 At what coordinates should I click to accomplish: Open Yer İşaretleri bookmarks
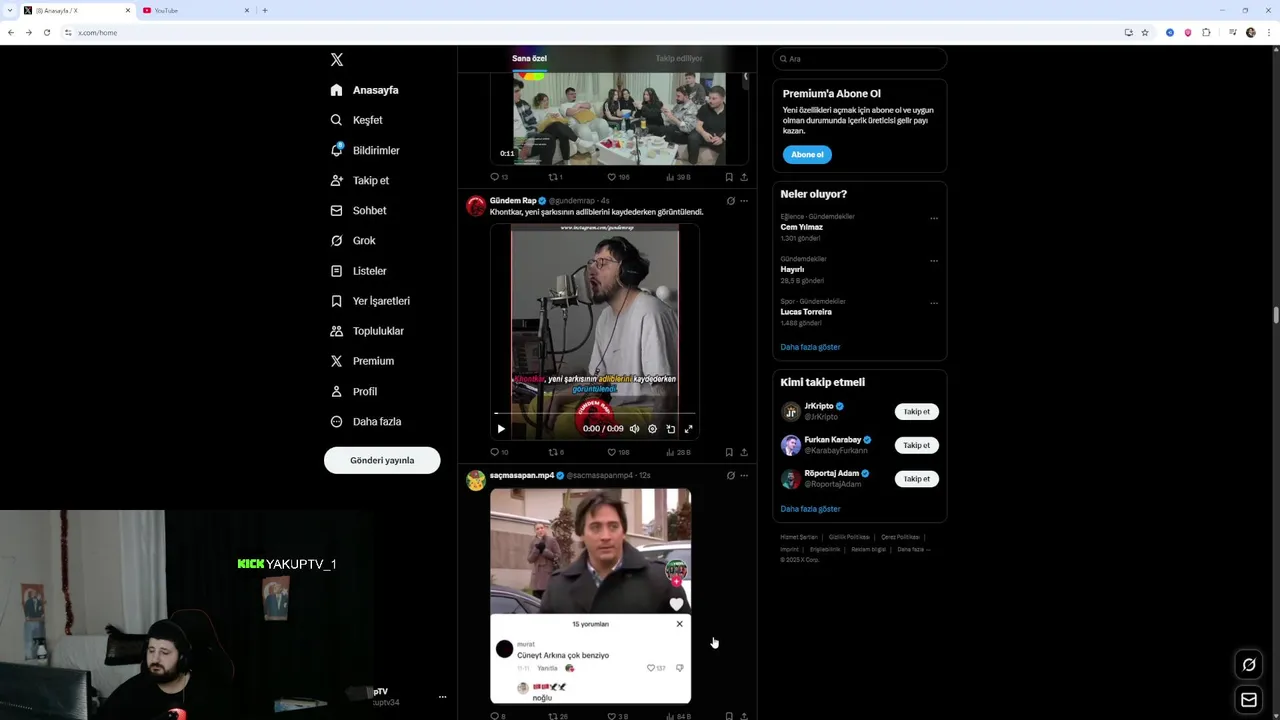click(370, 301)
